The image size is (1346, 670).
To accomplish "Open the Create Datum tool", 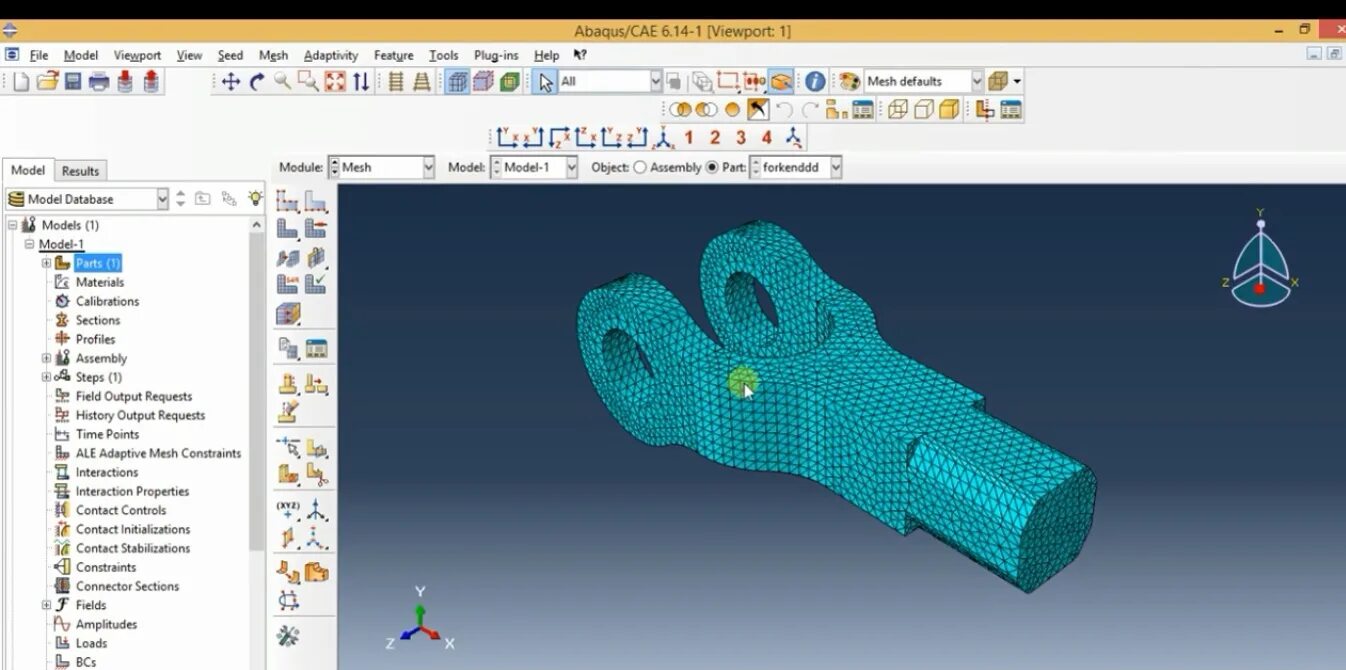I will click(288, 508).
